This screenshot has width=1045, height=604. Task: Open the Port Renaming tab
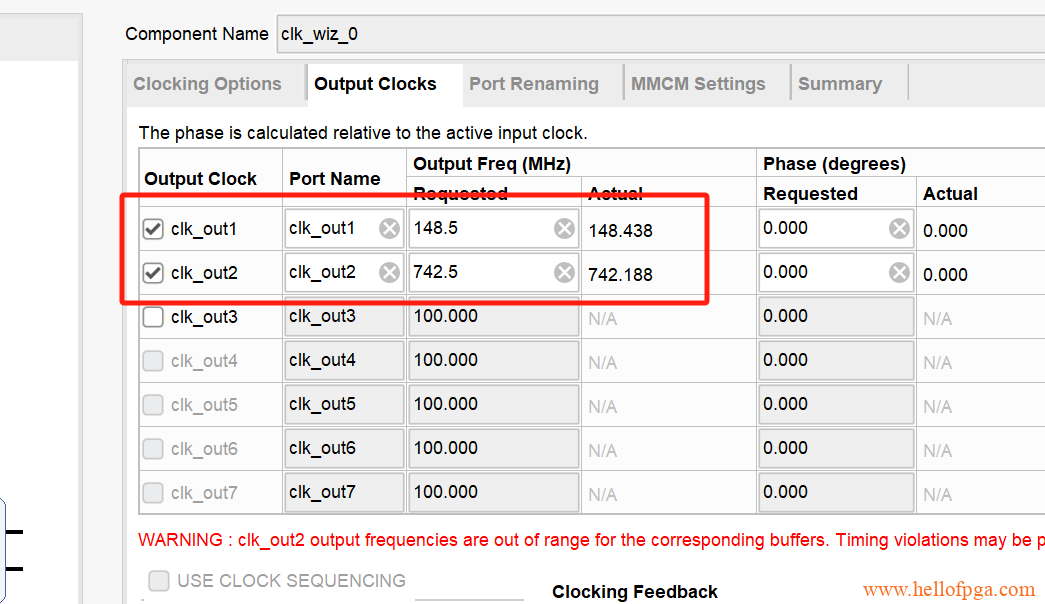(534, 84)
